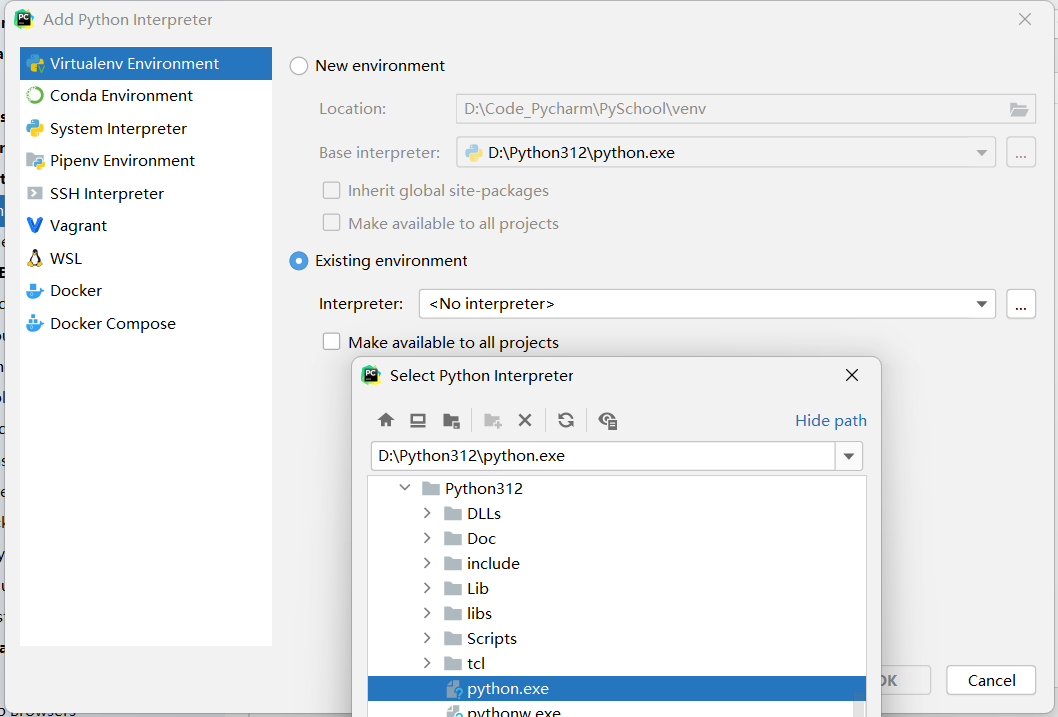
Task: Select the Existing environment radio button
Action: [x=299, y=261]
